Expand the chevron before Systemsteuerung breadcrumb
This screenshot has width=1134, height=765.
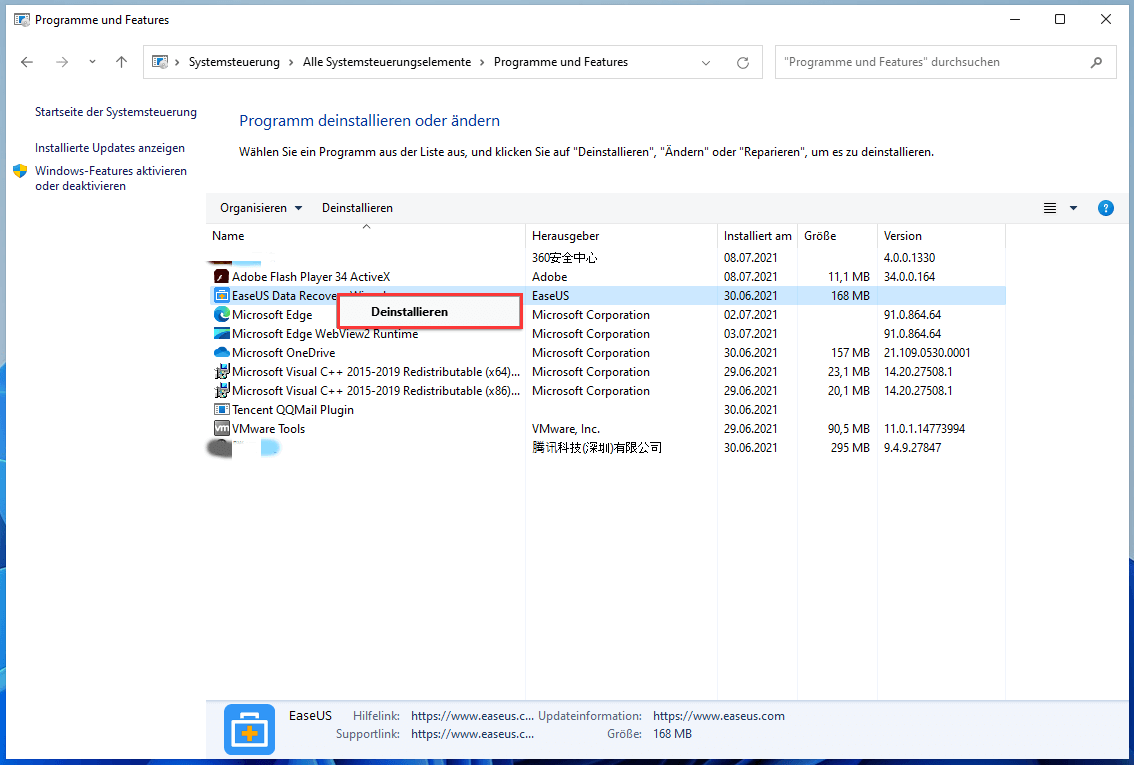click(177, 62)
